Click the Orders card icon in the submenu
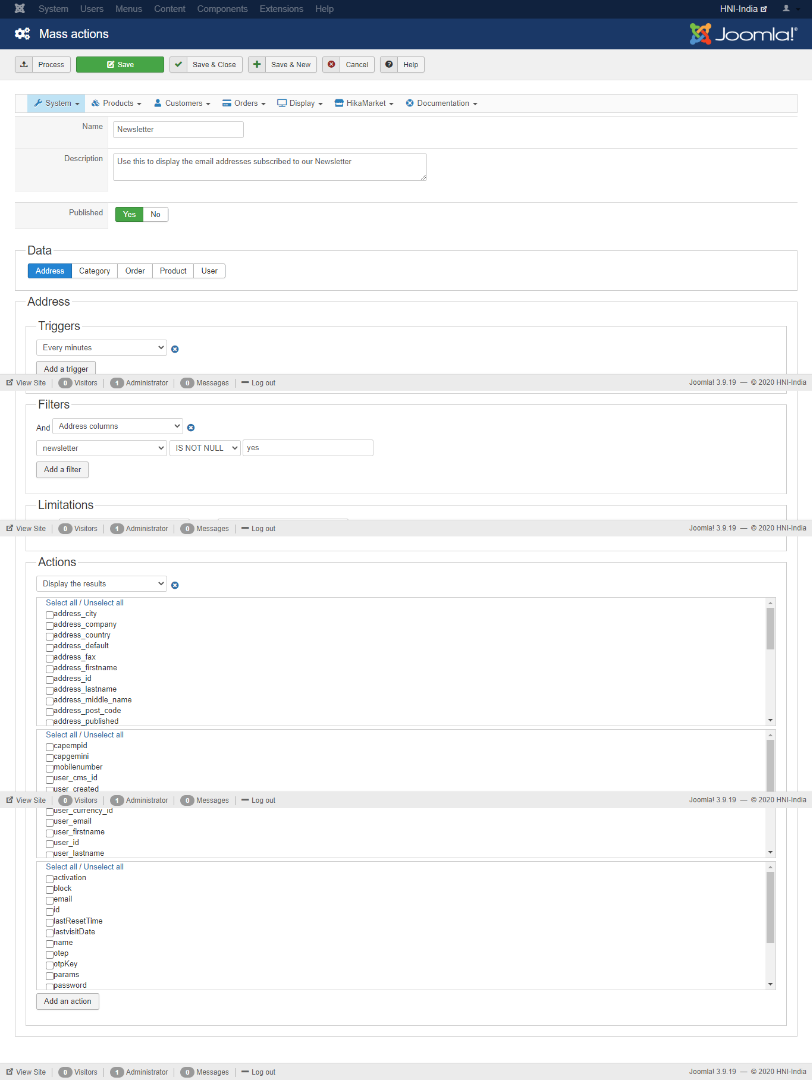 pyautogui.click(x=227, y=103)
